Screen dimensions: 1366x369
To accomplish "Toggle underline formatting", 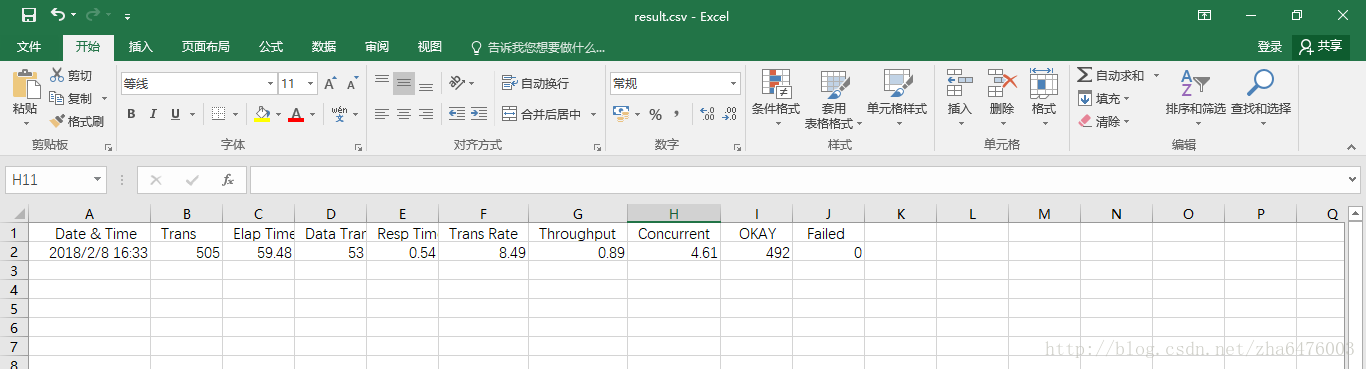I will coord(176,114).
